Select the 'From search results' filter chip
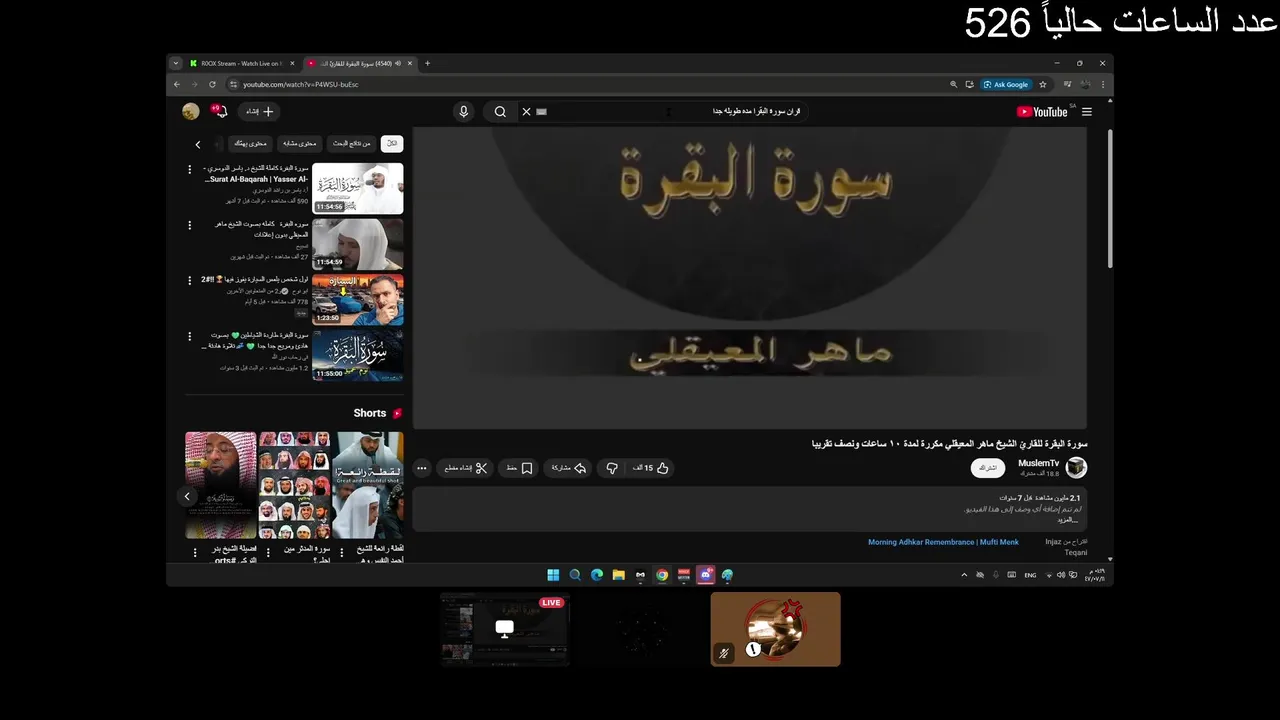The width and height of the screenshot is (1280, 720). 352,144
